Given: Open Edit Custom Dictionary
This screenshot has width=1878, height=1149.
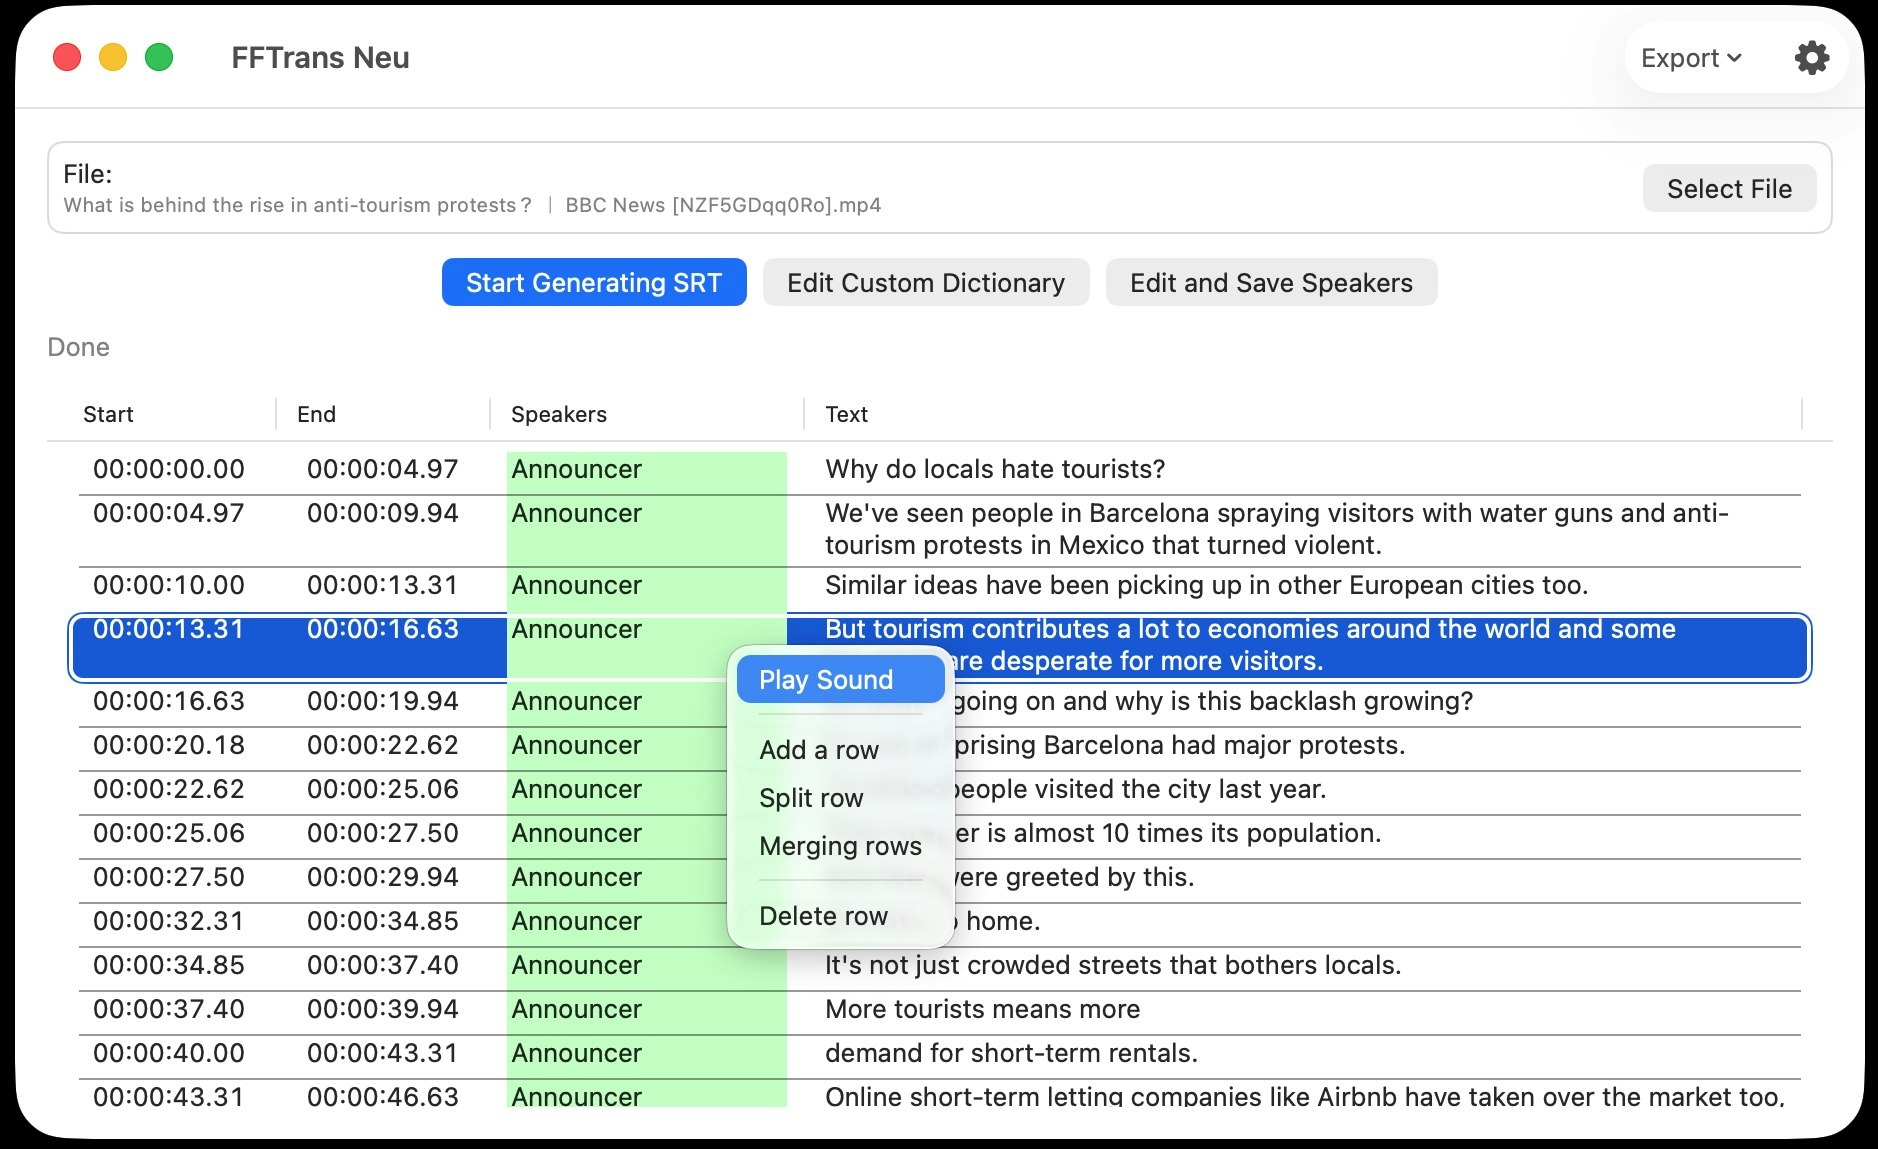Looking at the screenshot, I should click(x=926, y=283).
